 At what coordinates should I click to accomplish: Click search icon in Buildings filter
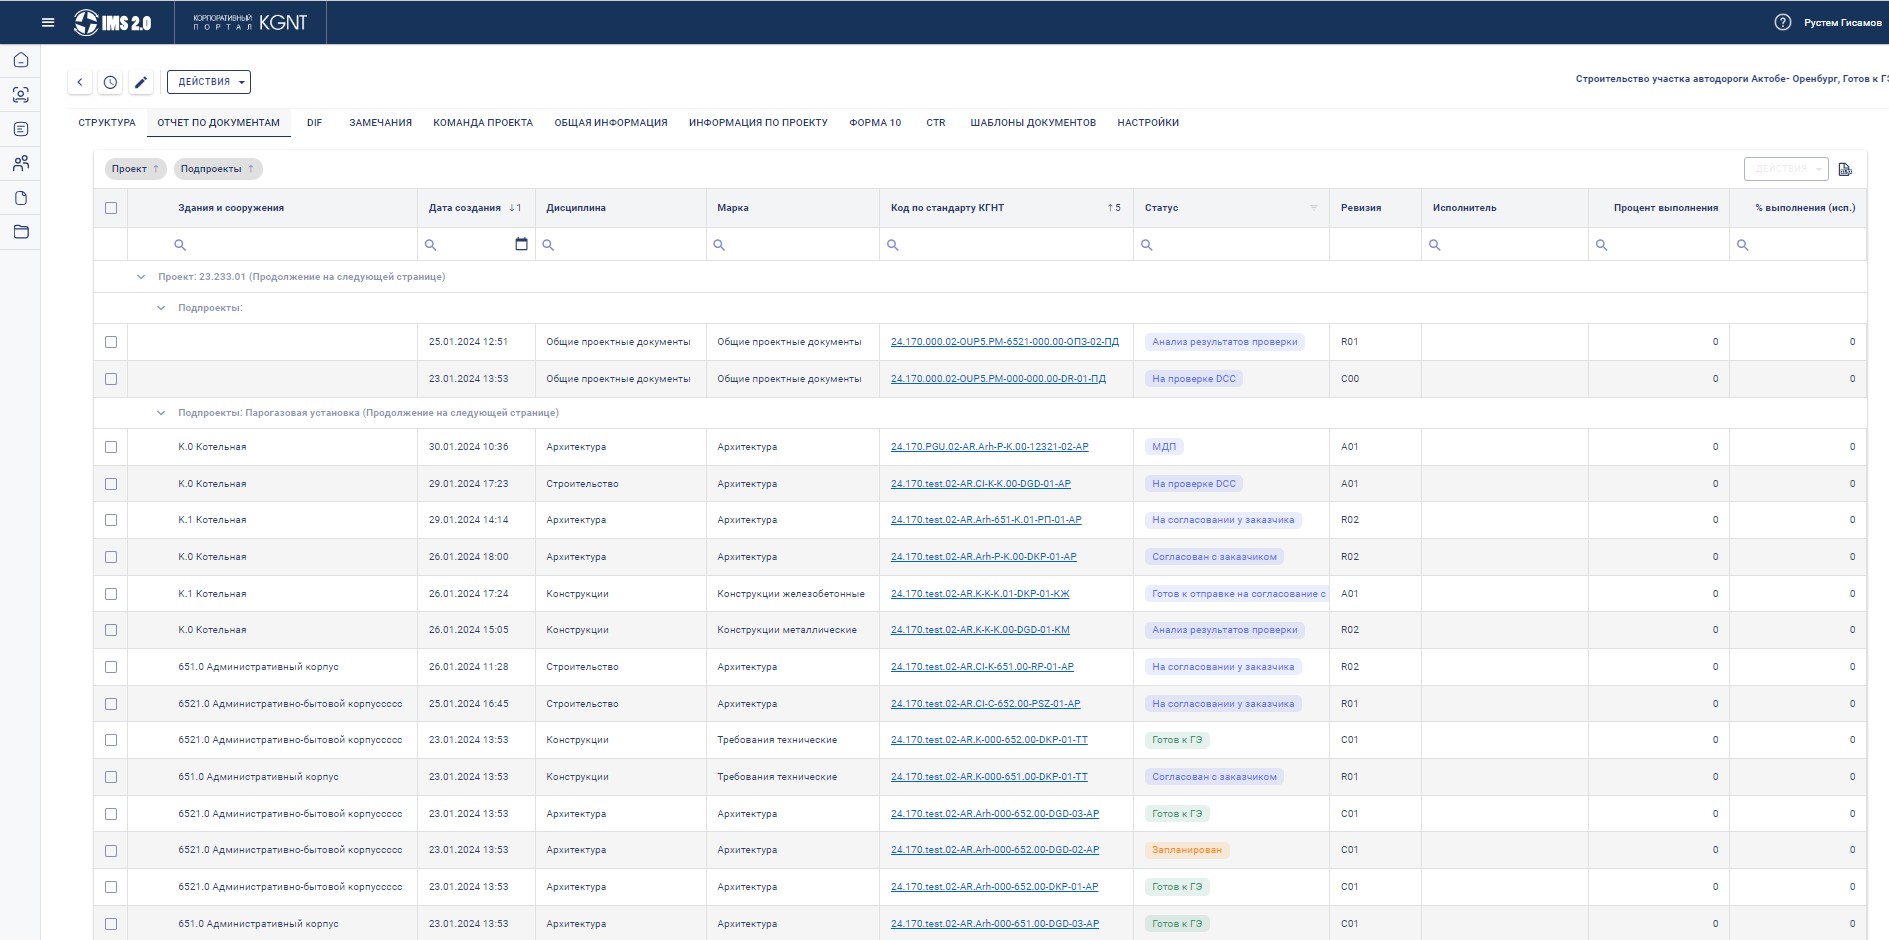pyautogui.click(x=180, y=245)
